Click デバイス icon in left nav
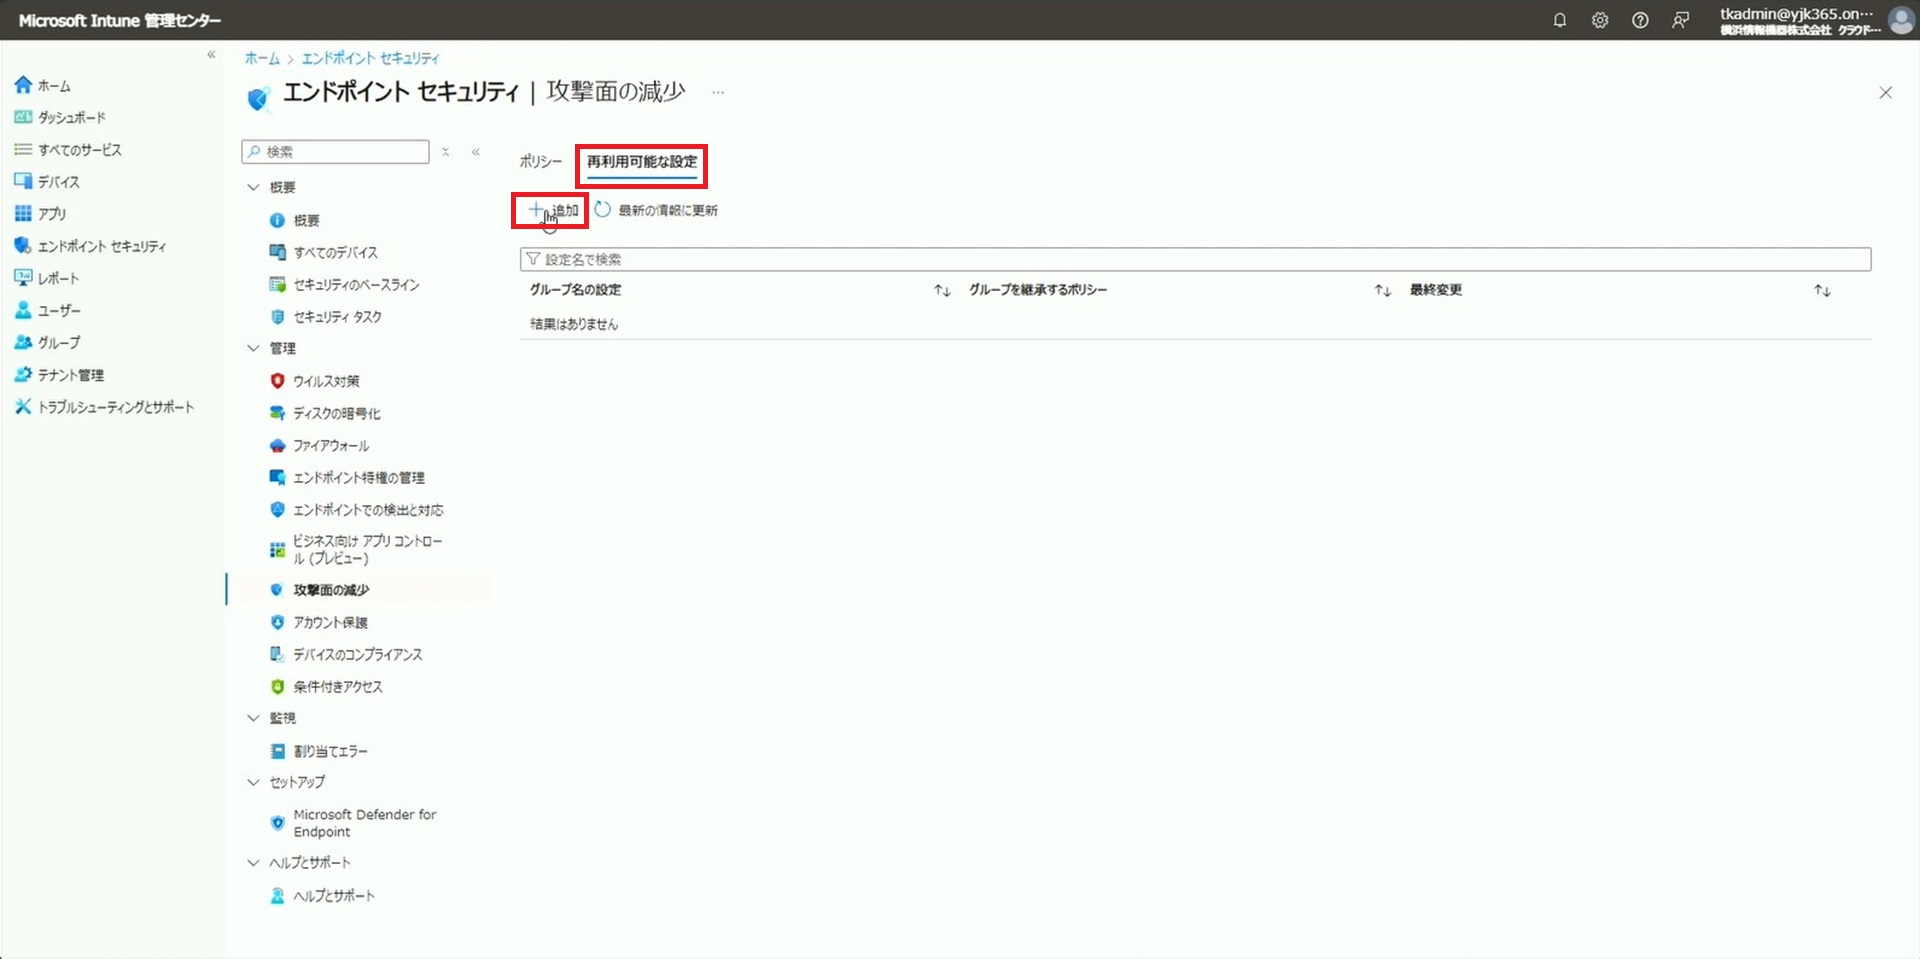1920x959 pixels. point(23,181)
